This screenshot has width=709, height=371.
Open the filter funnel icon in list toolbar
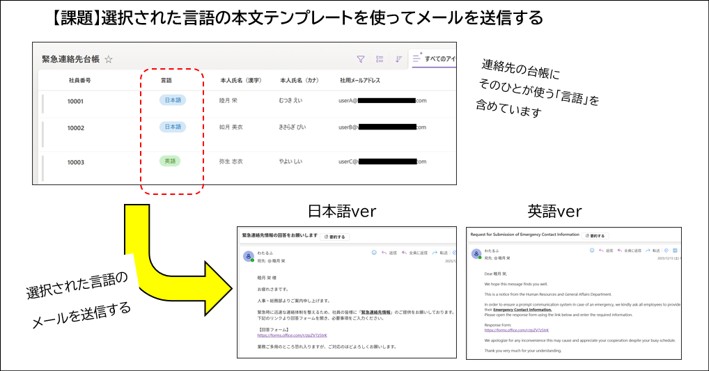coord(360,59)
